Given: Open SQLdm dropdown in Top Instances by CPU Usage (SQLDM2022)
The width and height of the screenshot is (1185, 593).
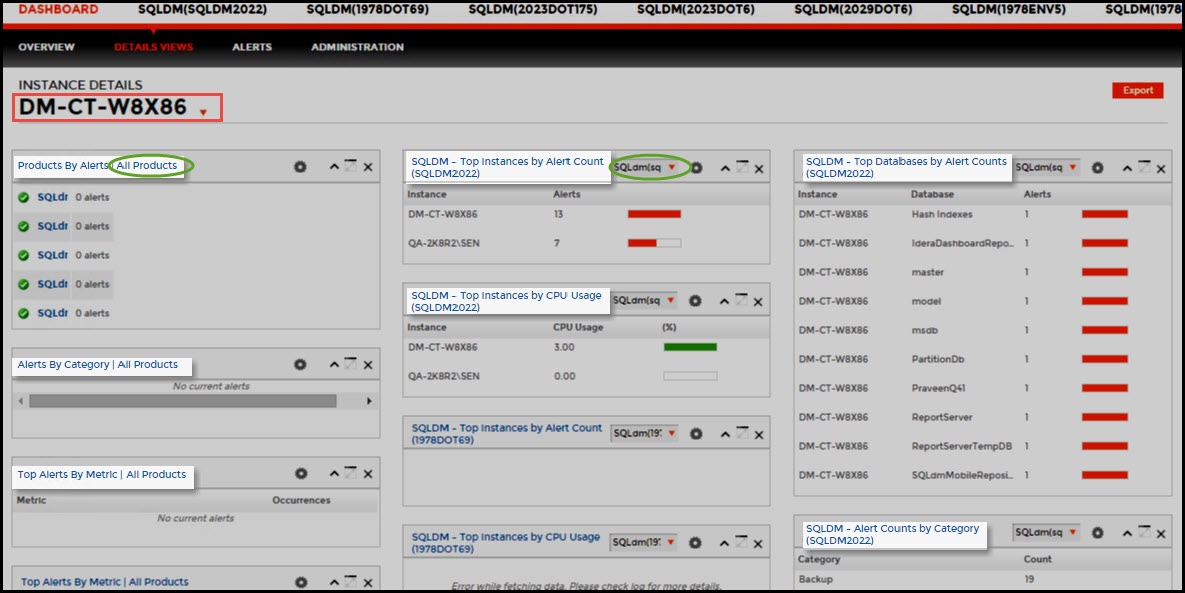Looking at the screenshot, I should [644, 300].
